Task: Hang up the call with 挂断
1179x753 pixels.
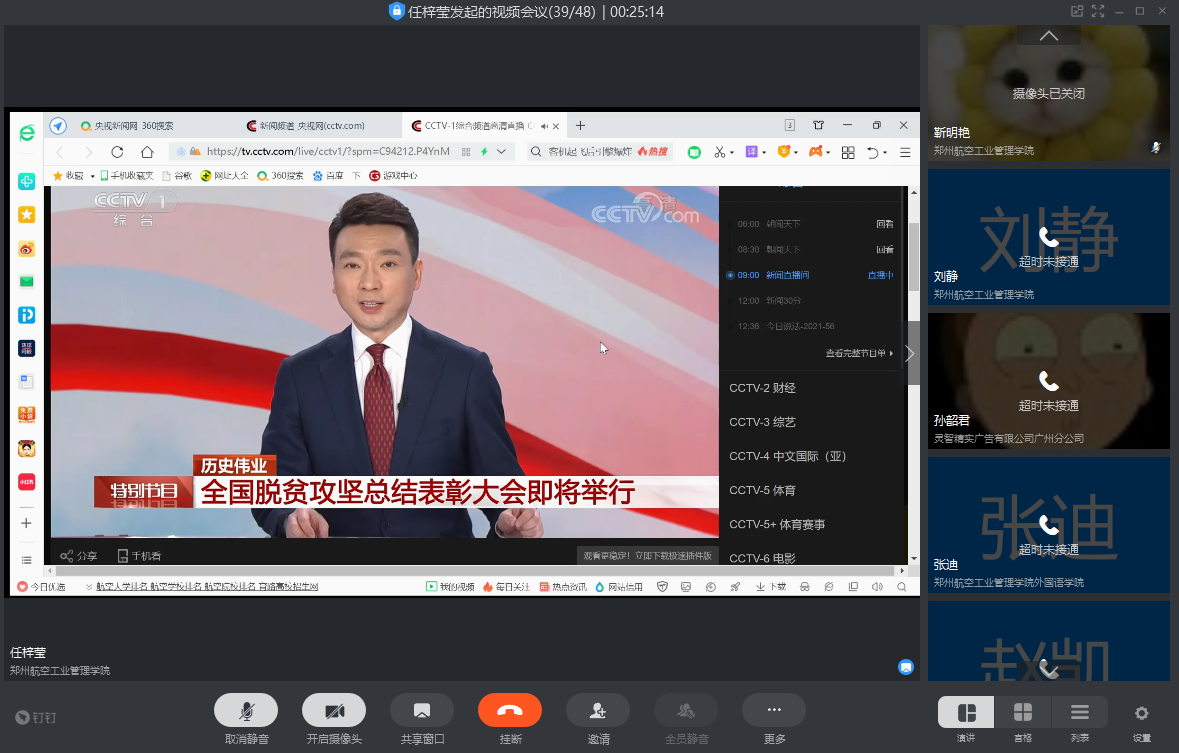Action: point(510,711)
